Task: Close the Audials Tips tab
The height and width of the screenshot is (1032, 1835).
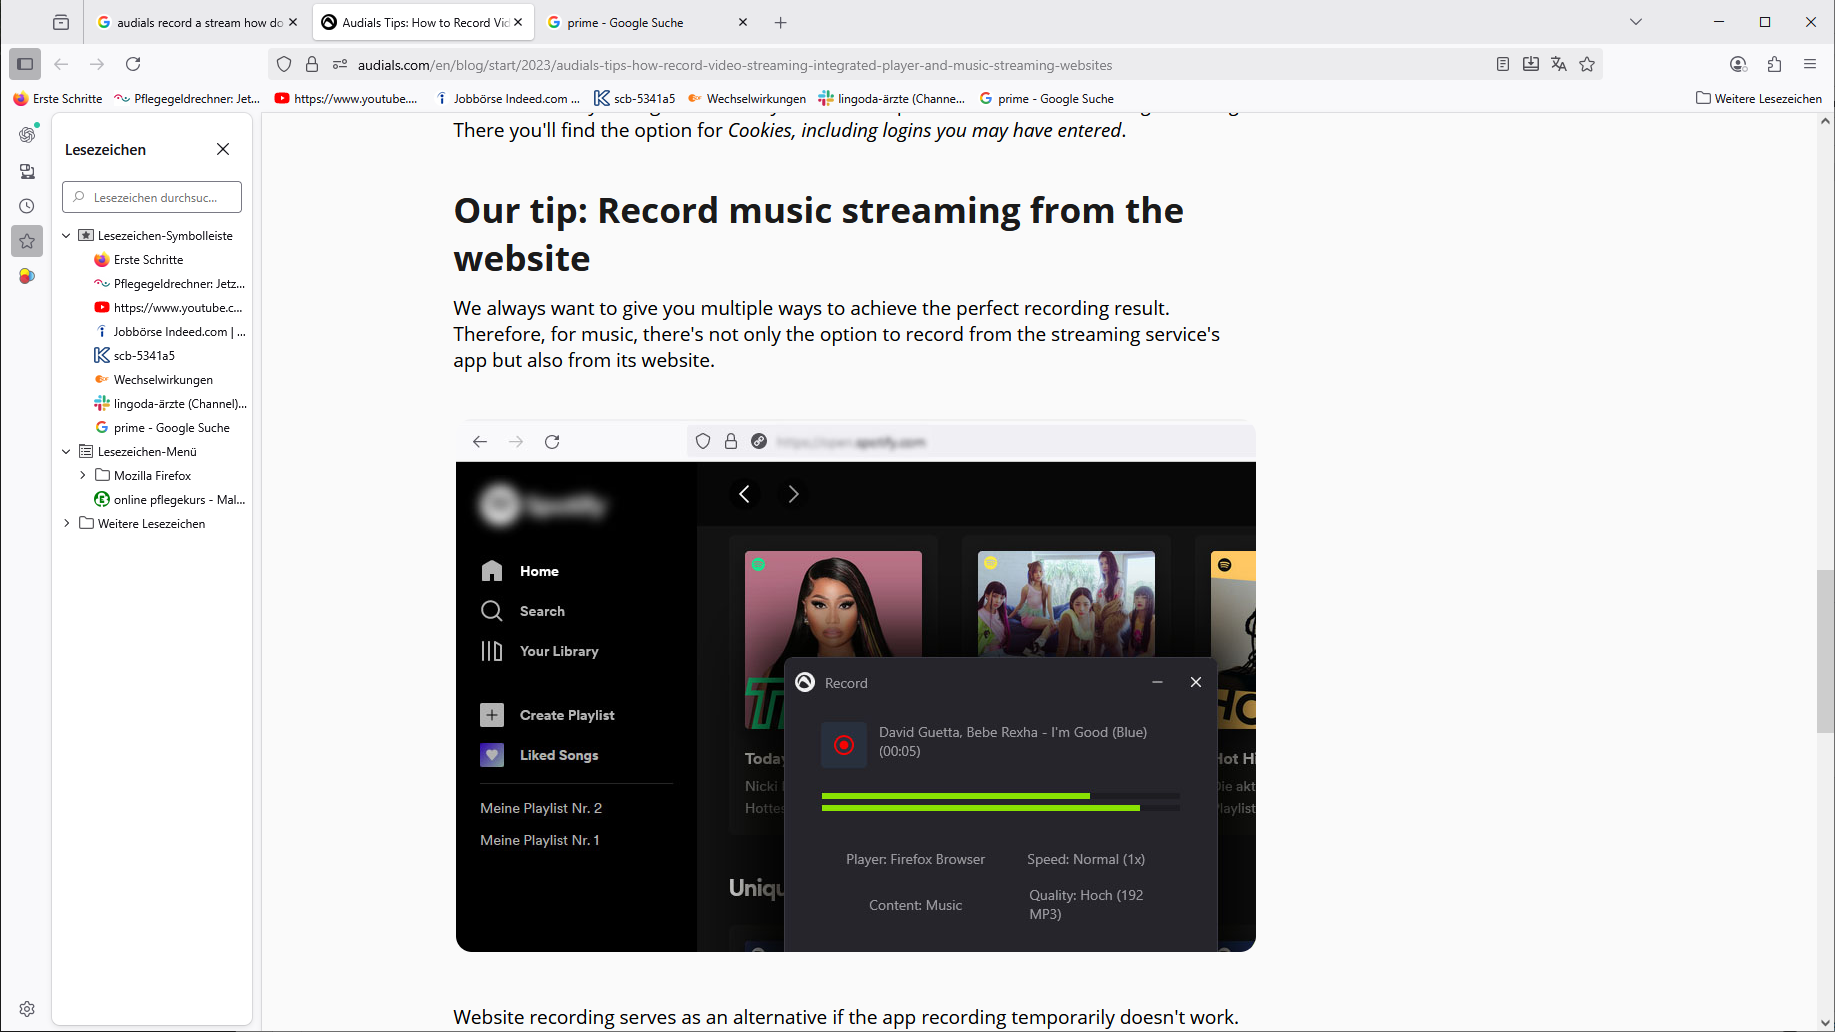Action: point(518,22)
